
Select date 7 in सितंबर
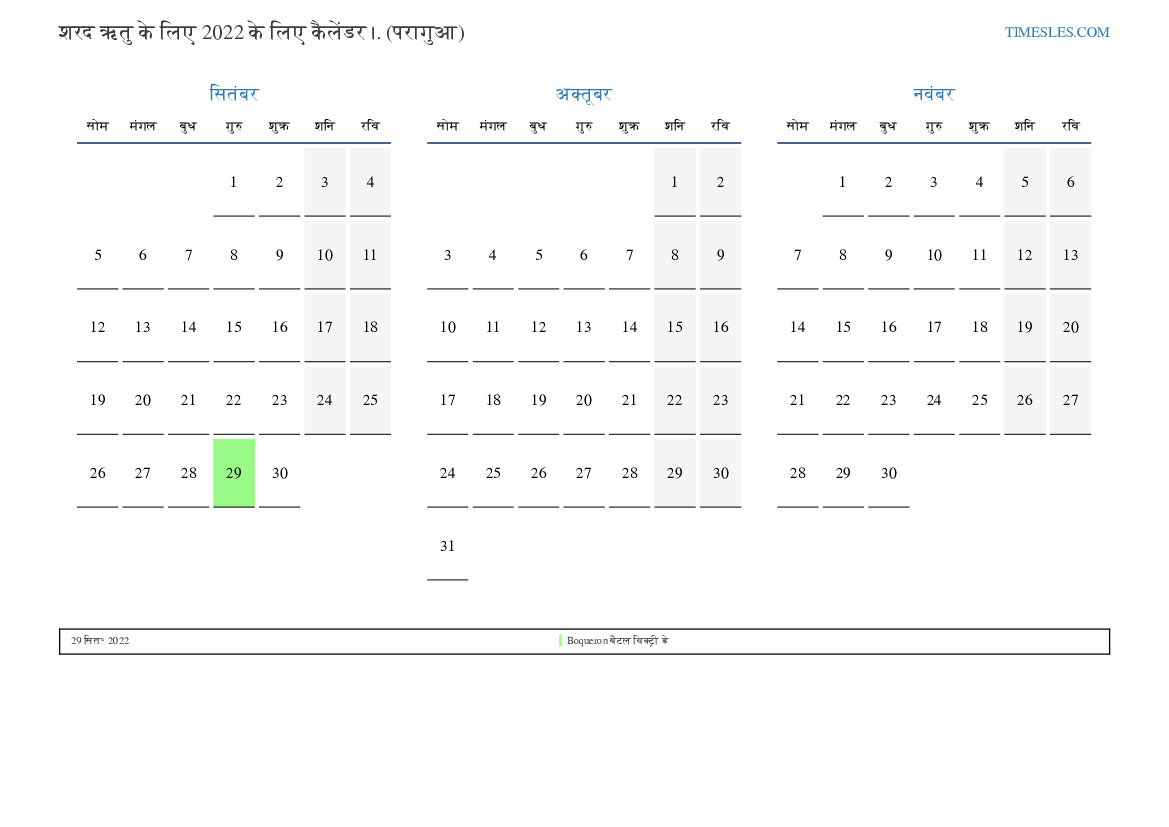coord(189,255)
